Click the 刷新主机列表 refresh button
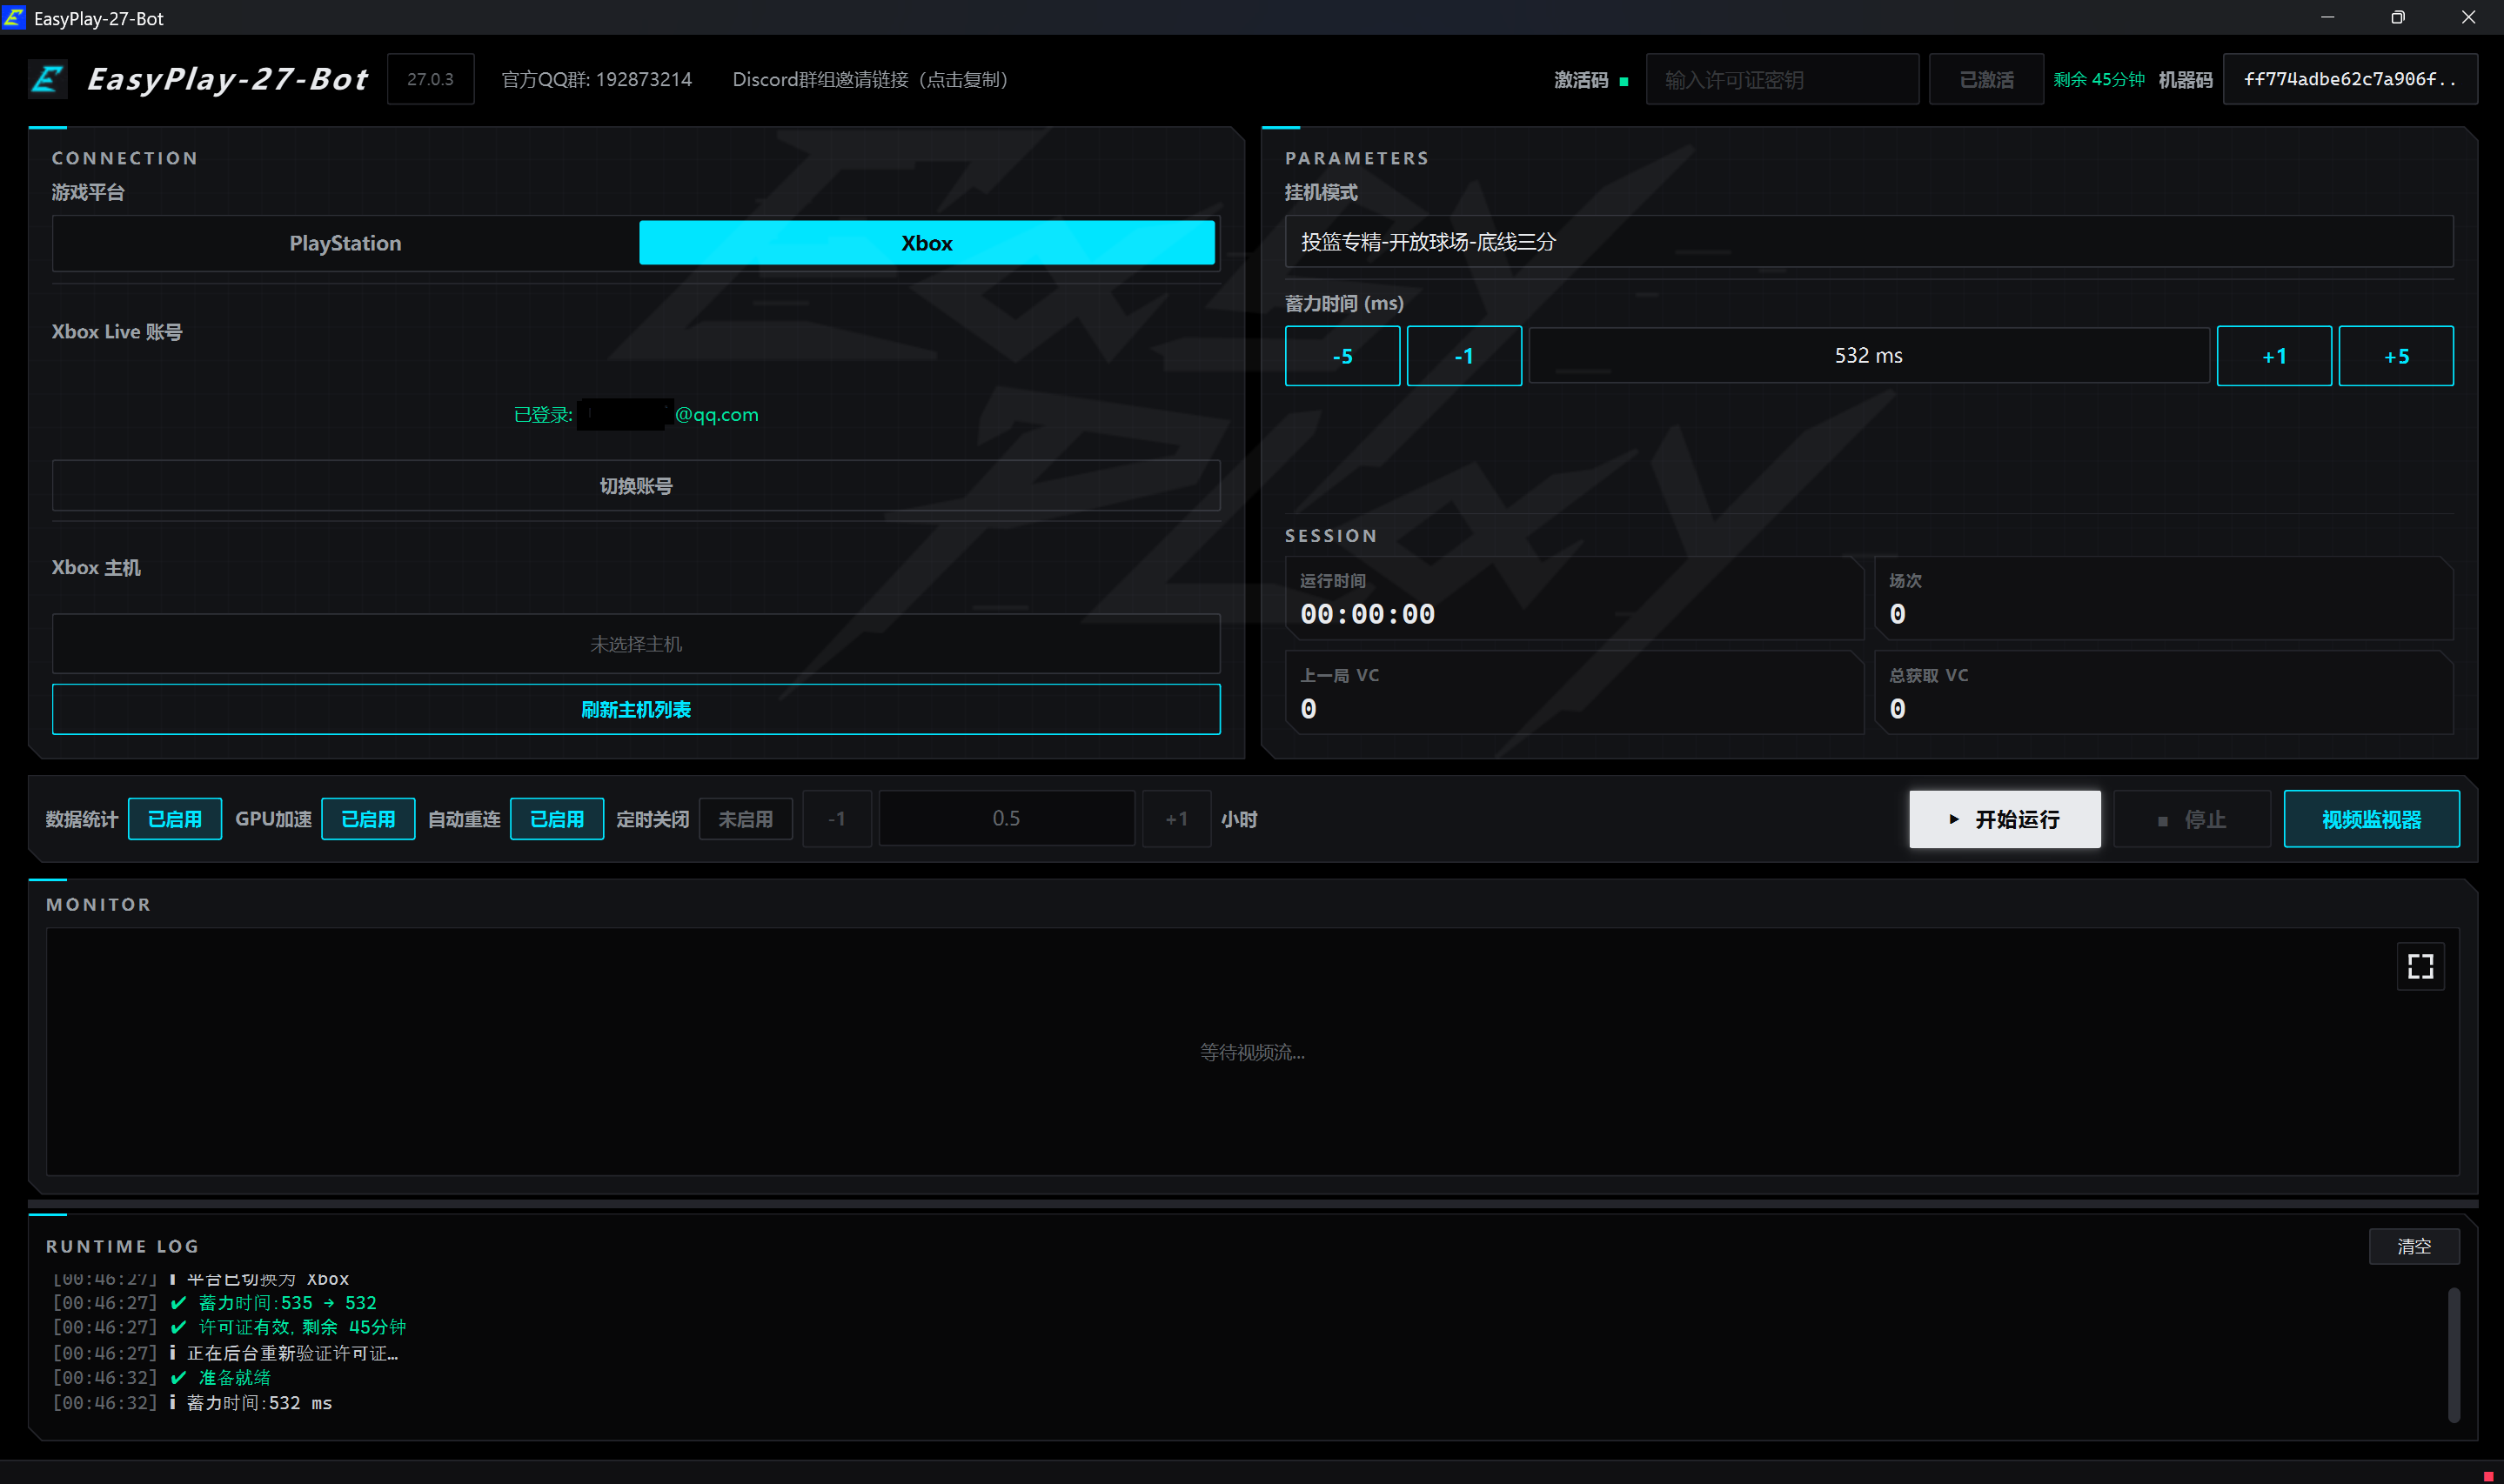 (636, 709)
